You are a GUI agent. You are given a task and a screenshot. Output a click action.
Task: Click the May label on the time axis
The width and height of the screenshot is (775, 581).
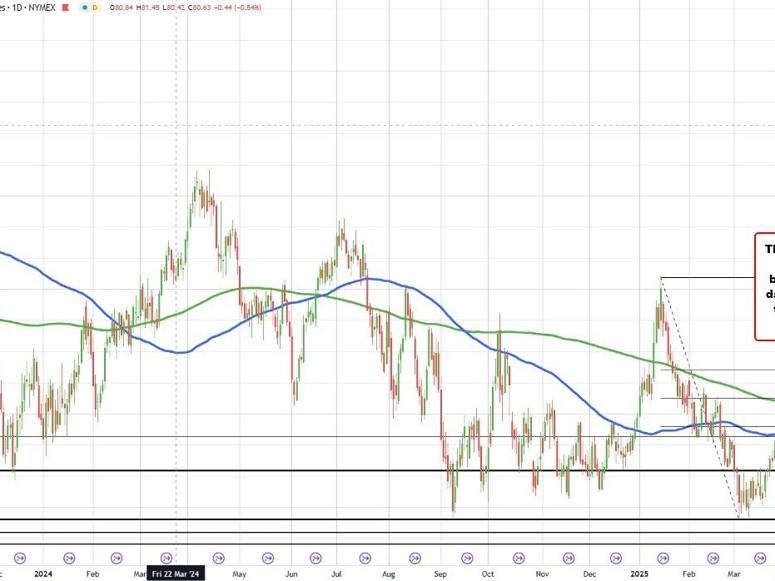(239, 574)
